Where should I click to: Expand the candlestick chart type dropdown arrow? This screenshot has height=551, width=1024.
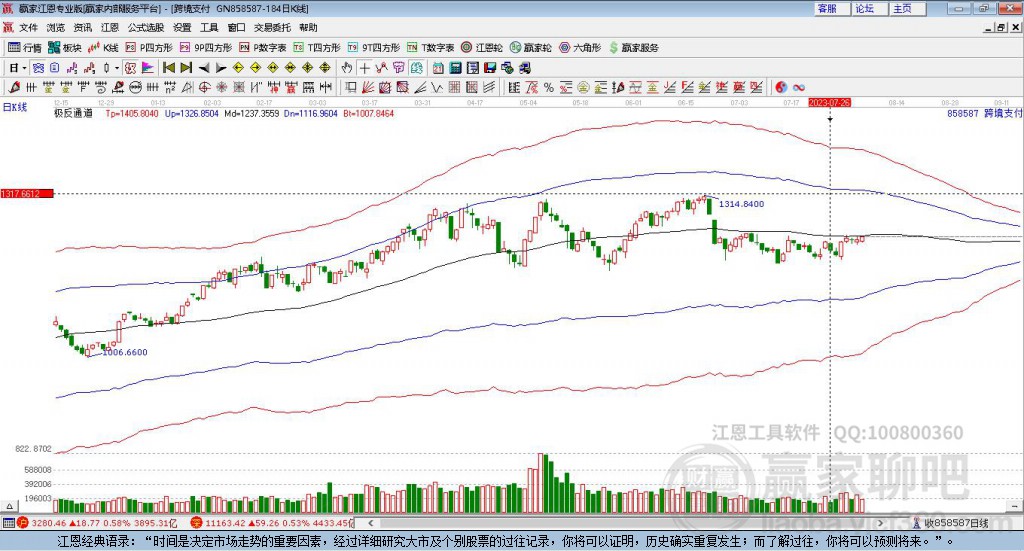117,68
